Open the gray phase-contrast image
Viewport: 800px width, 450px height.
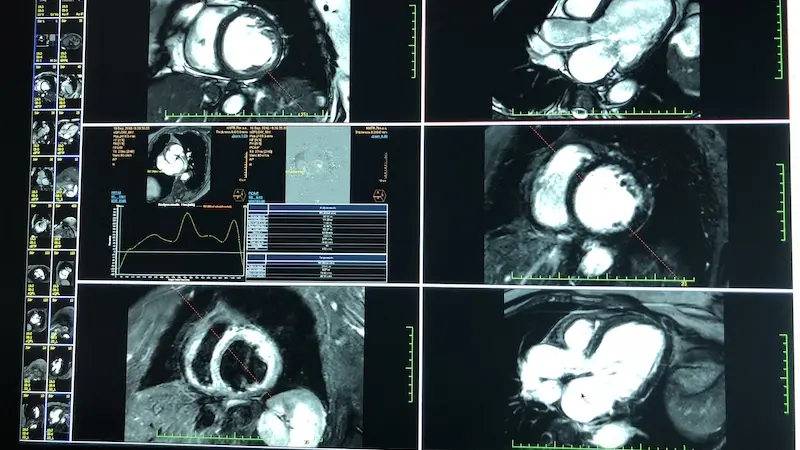[x=318, y=164]
